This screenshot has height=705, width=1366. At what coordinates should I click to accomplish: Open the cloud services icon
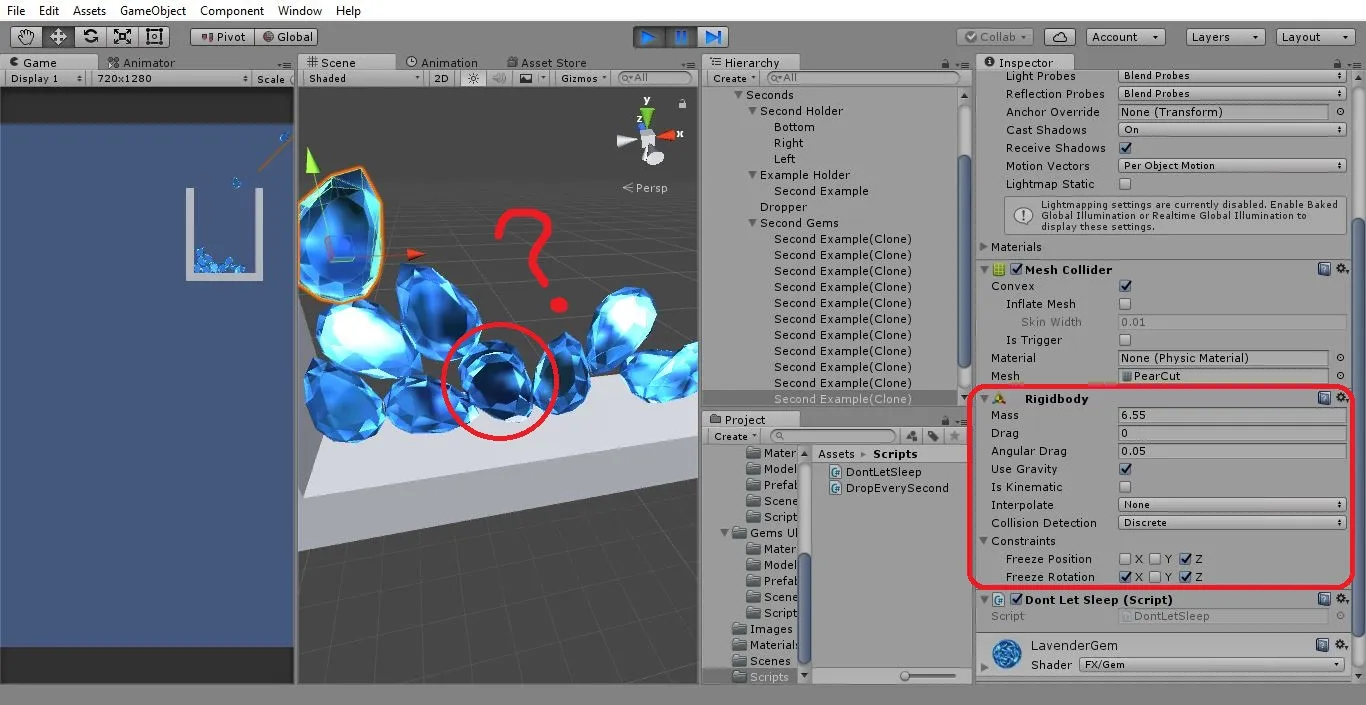1060,37
